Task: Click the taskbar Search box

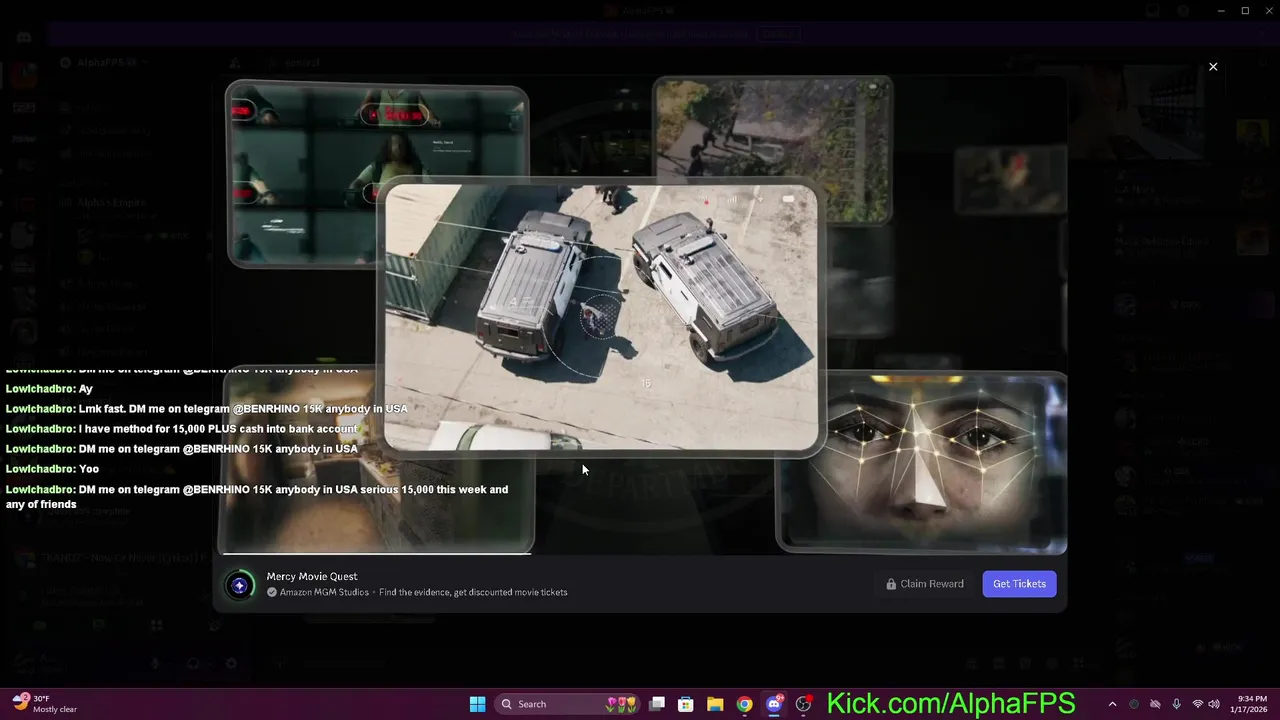Action: click(567, 704)
